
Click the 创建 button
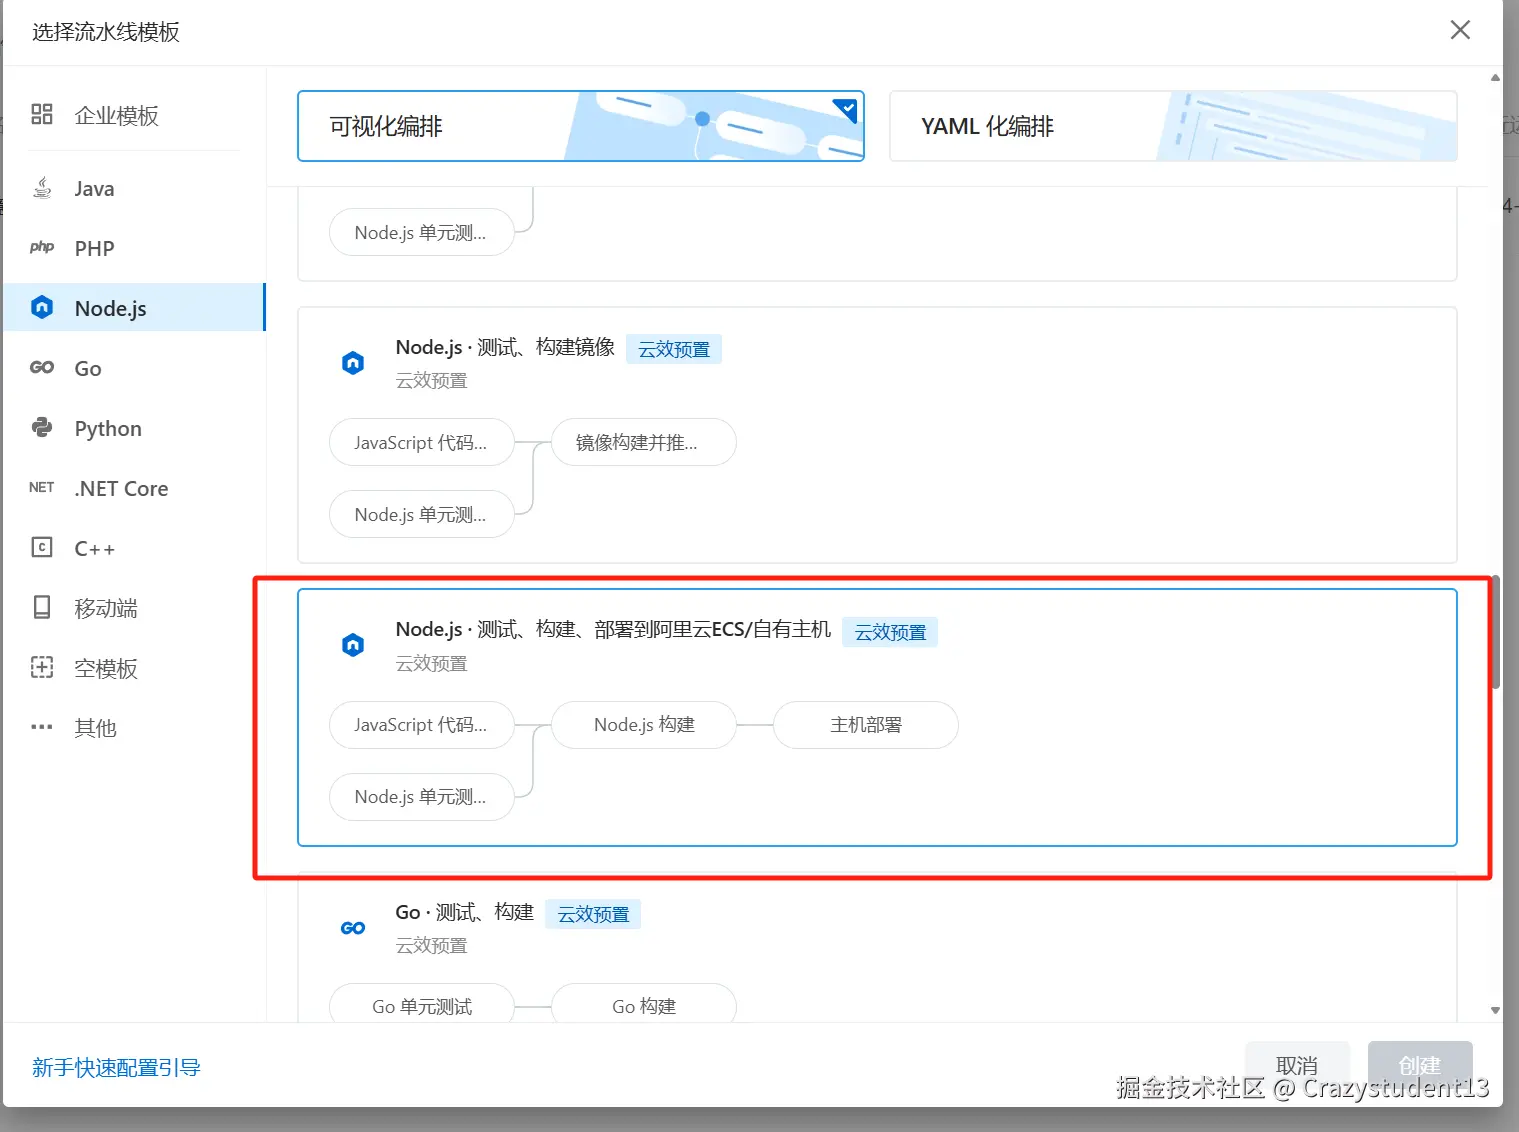pyautogui.click(x=1420, y=1066)
